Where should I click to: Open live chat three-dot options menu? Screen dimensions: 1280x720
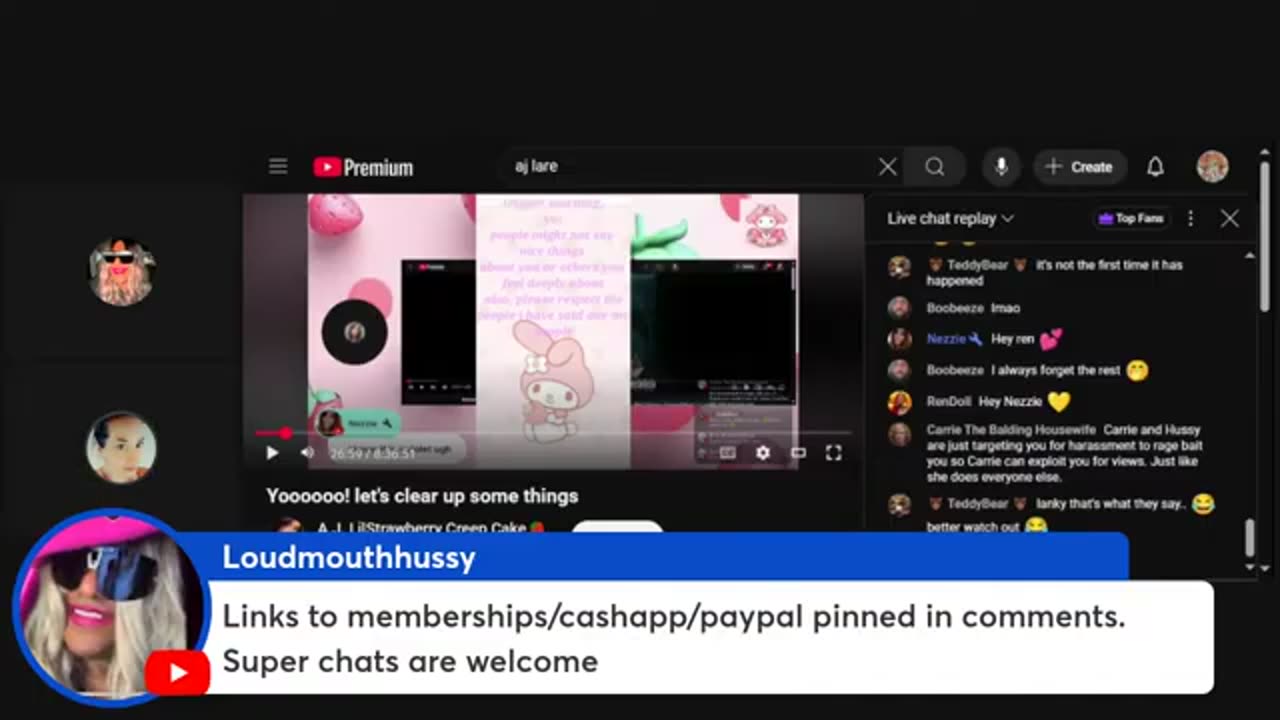[1190, 218]
